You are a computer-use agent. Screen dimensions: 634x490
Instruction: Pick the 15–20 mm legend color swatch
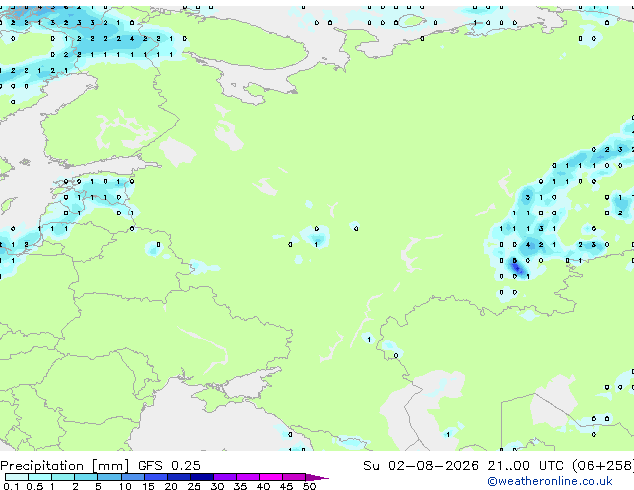click(156, 477)
